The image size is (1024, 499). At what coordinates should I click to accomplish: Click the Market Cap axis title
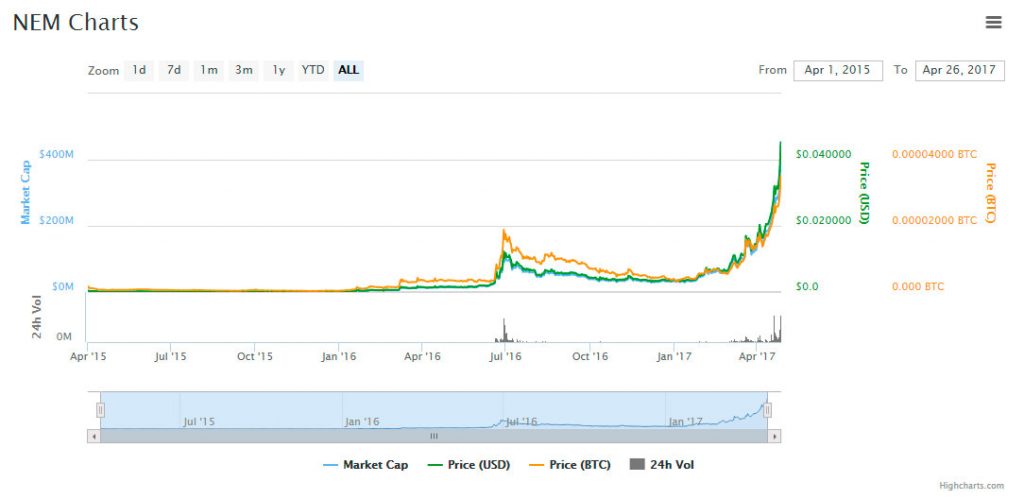pyautogui.click(x=26, y=192)
